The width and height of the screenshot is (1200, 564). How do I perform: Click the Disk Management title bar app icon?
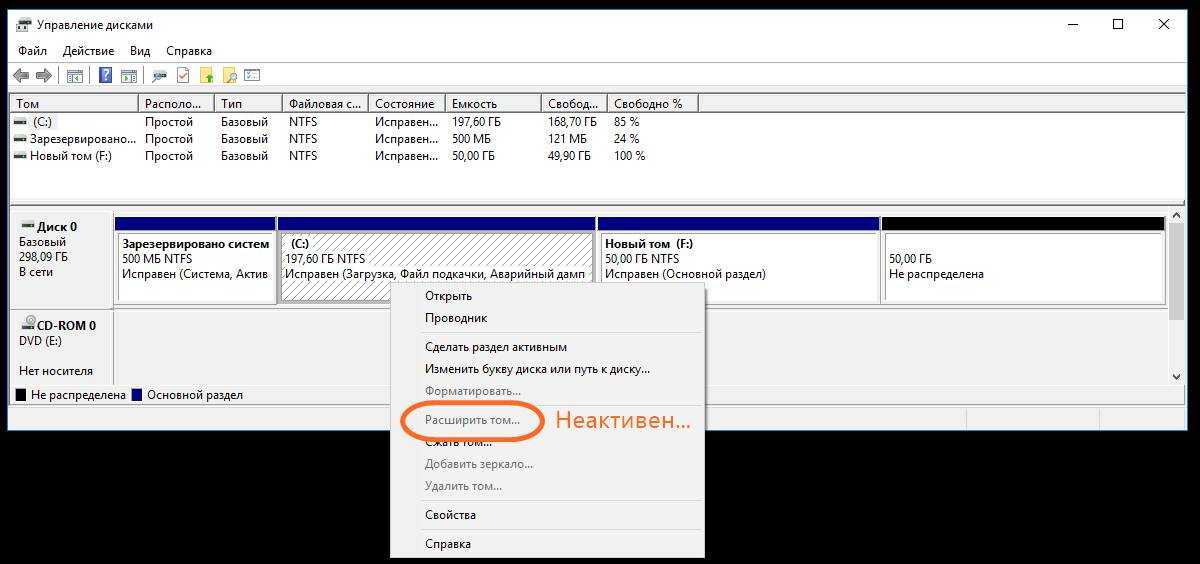tap(25, 25)
